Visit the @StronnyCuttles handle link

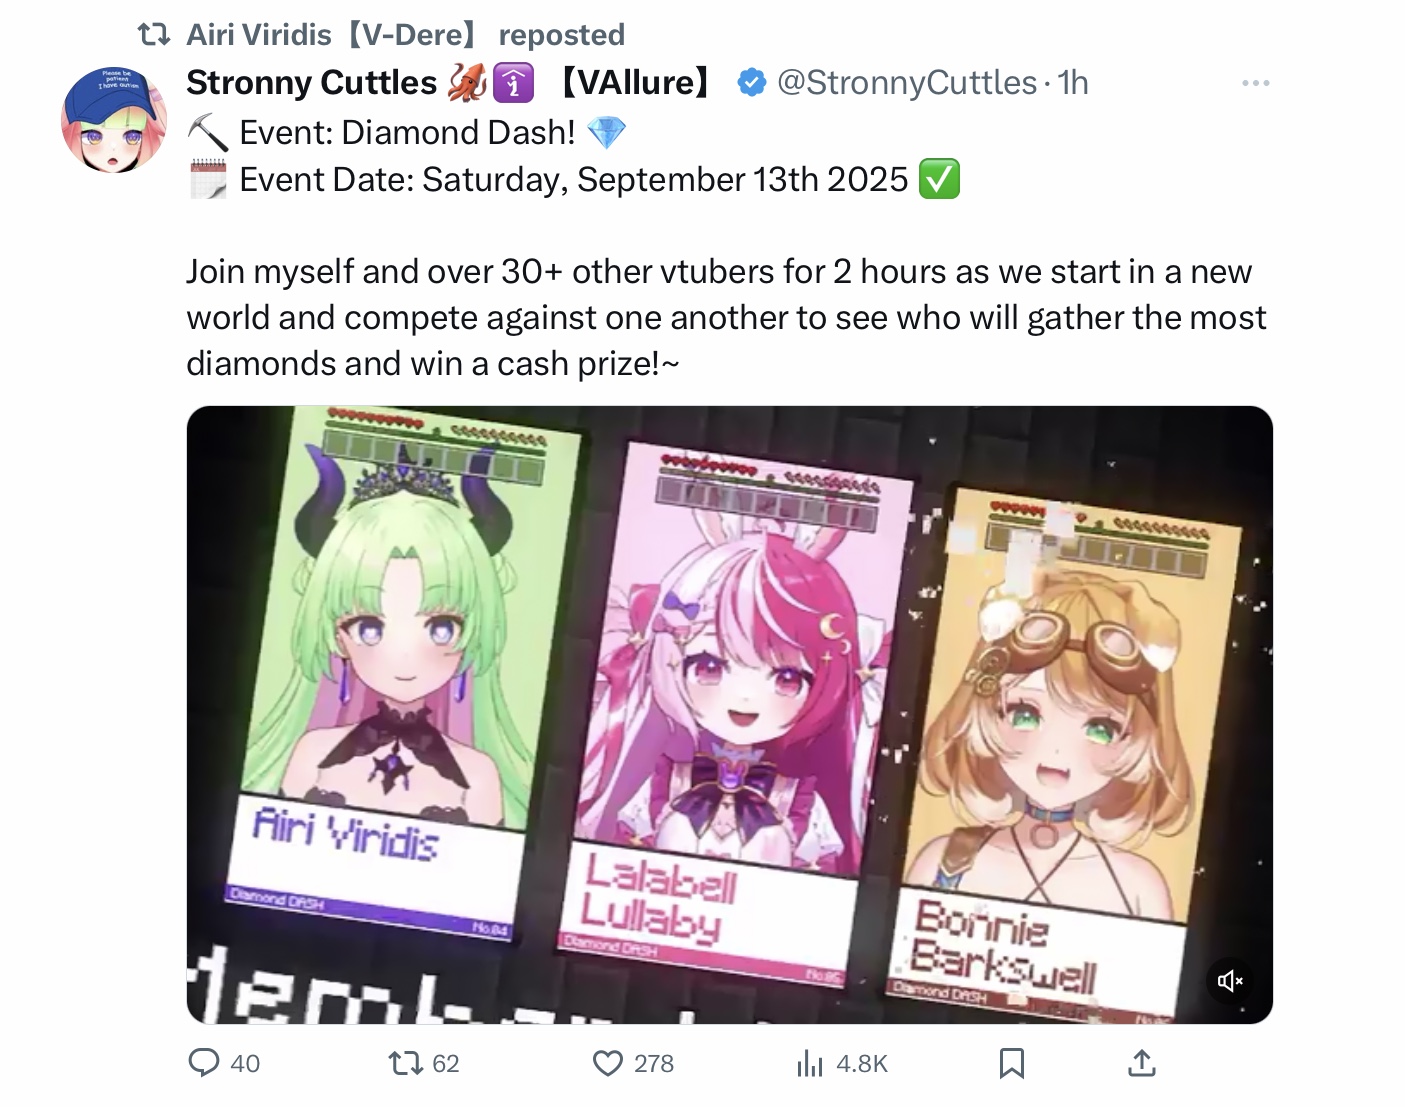tap(907, 83)
